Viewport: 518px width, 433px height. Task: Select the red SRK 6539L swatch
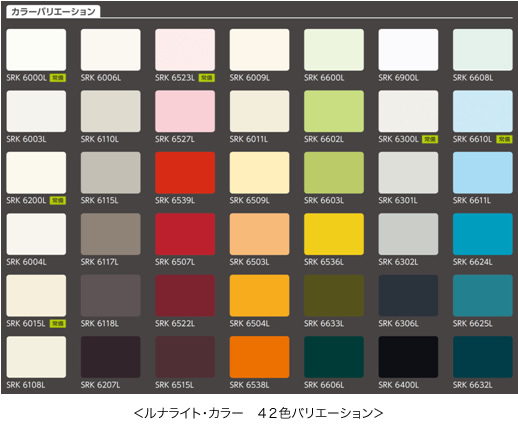185,173
